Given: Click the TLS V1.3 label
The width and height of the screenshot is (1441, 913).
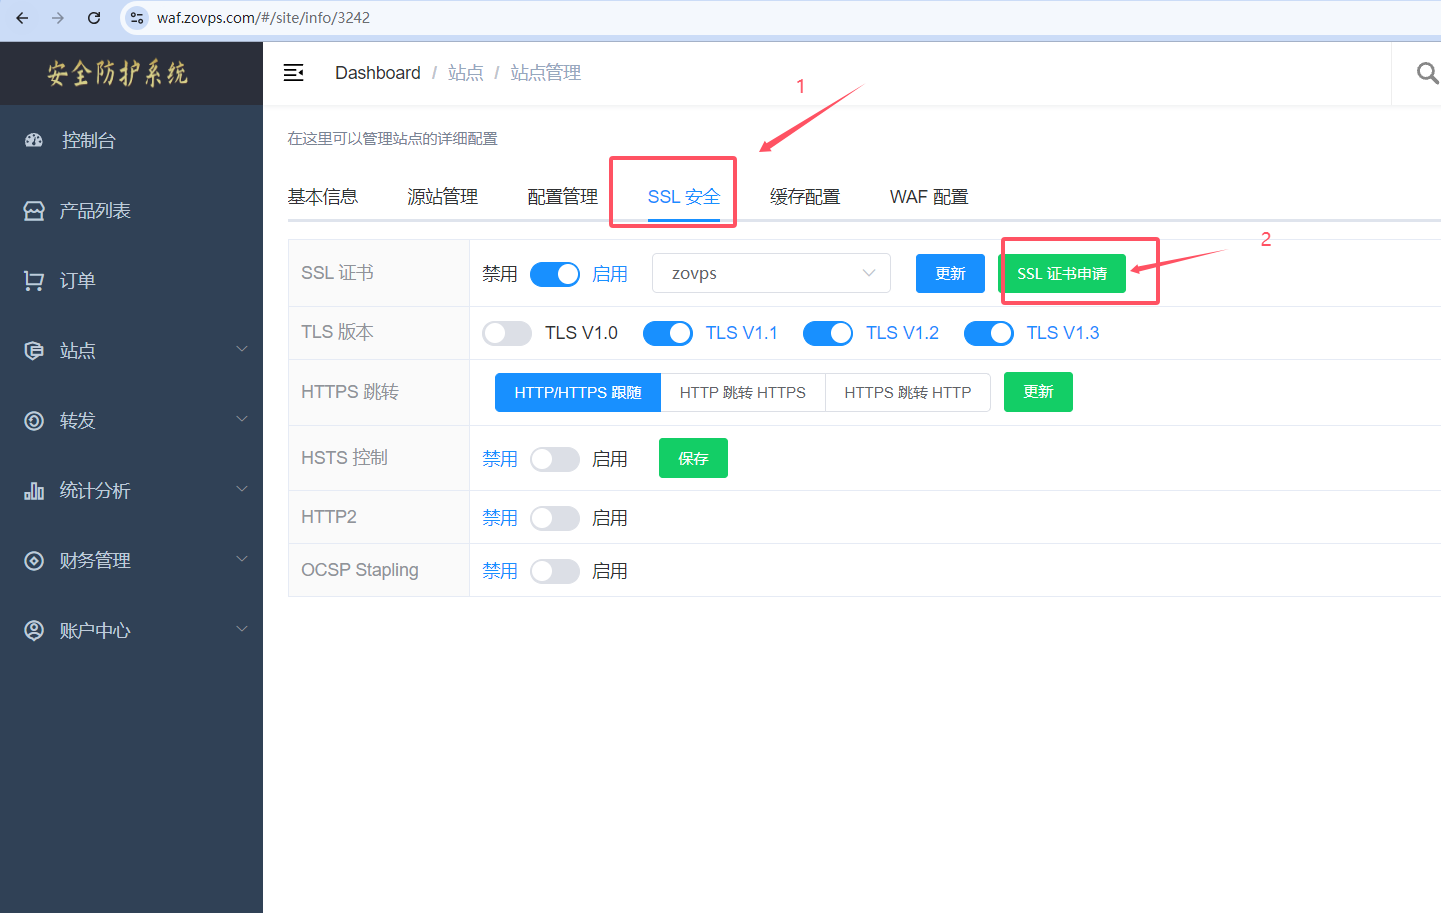Looking at the screenshot, I should pos(1063,333).
